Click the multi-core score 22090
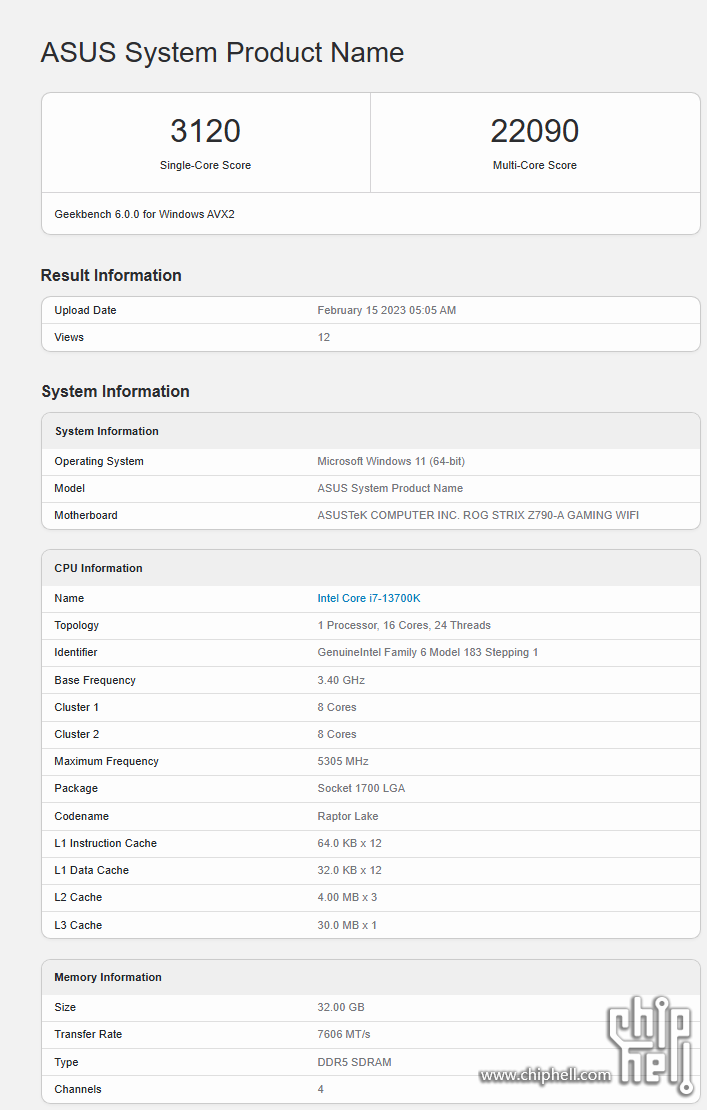Screen dimensions: 707x1110 click(x=534, y=131)
